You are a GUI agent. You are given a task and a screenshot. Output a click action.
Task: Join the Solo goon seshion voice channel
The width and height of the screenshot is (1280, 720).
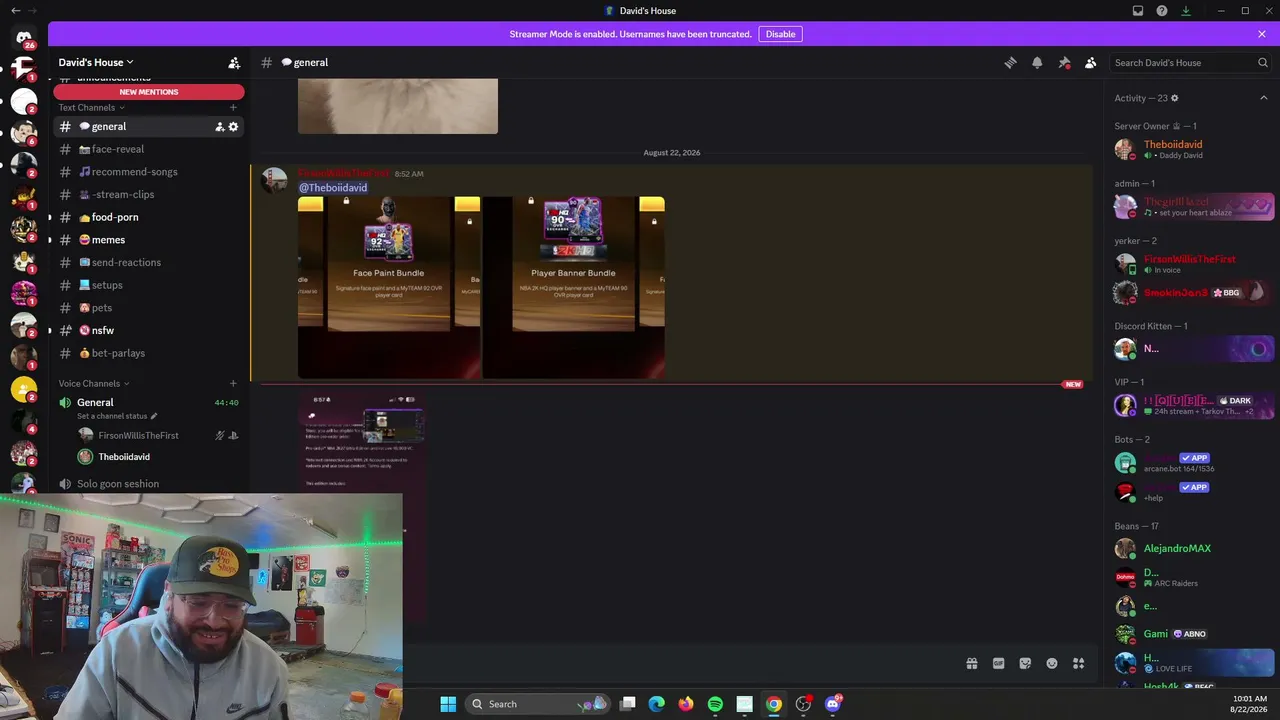[149, 484]
